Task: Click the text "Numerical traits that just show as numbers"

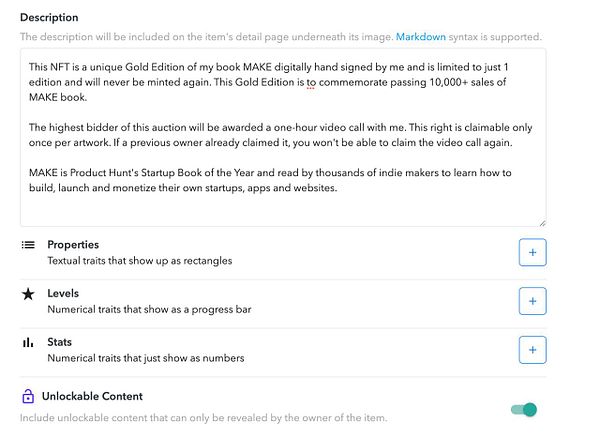Action: click(x=146, y=358)
